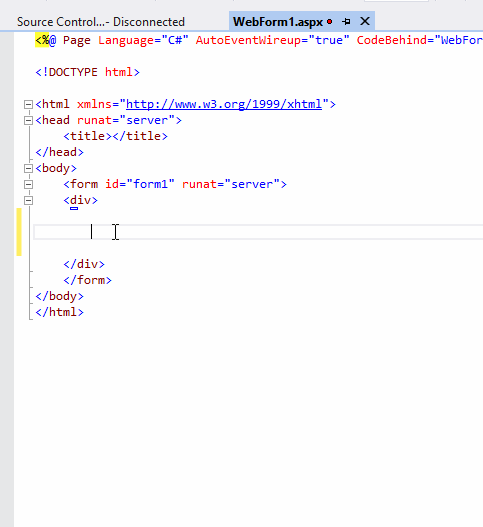Pin the WebForm1.aspx tab
Viewport: 483px width, 527px height.
coord(346,22)
